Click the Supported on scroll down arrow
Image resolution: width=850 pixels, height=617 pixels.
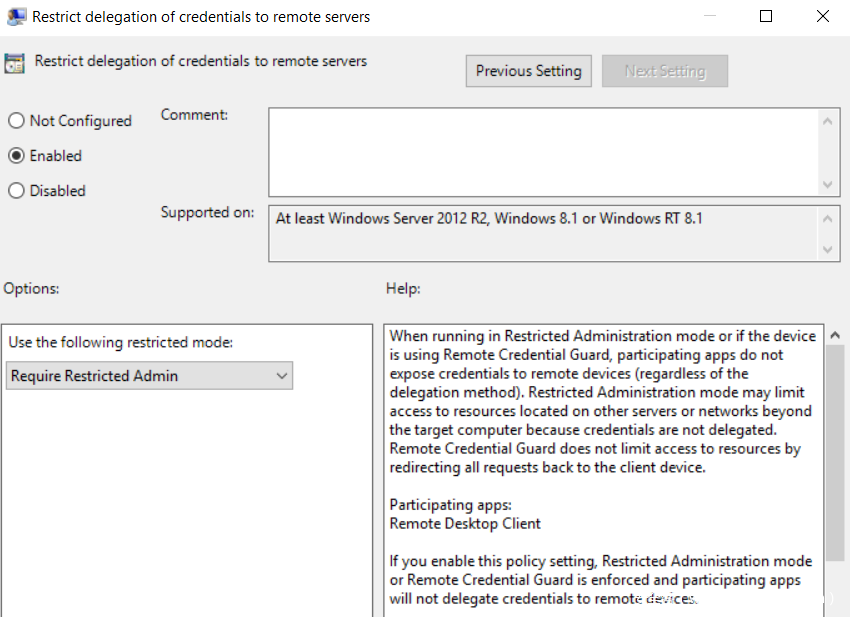(828, 249)
